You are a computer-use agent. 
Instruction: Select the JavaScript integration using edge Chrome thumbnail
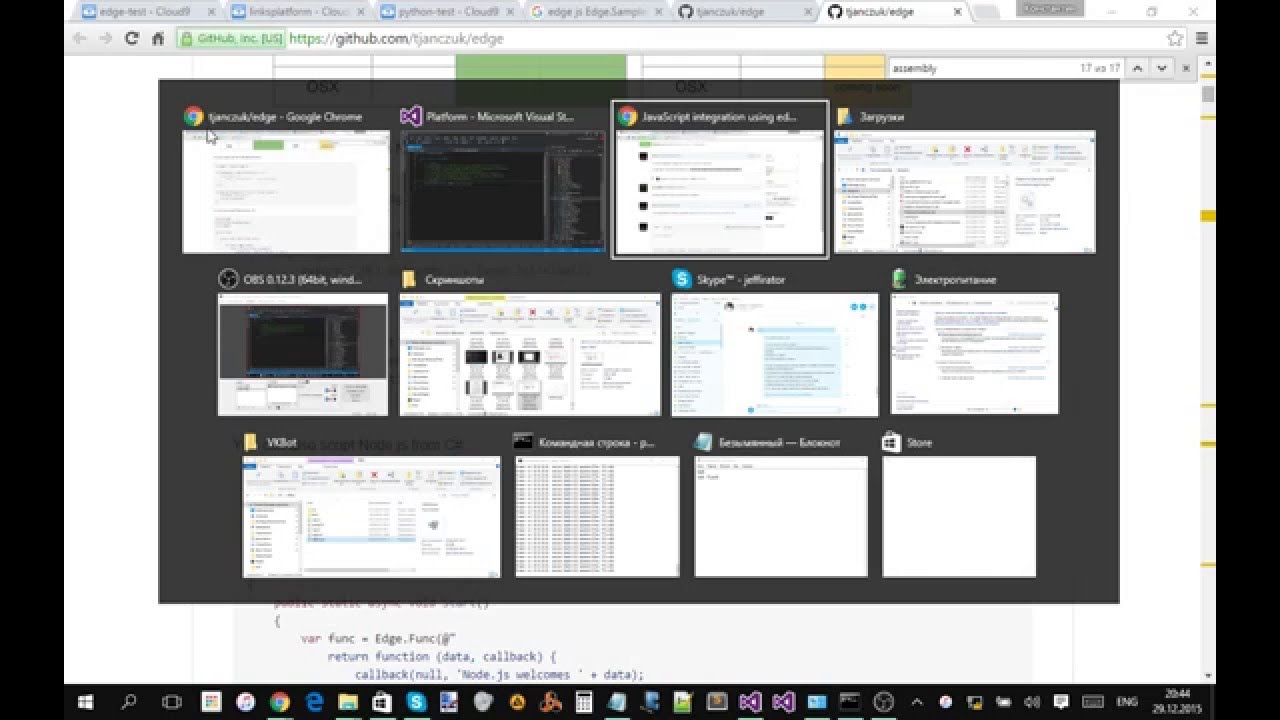[720, 192]
